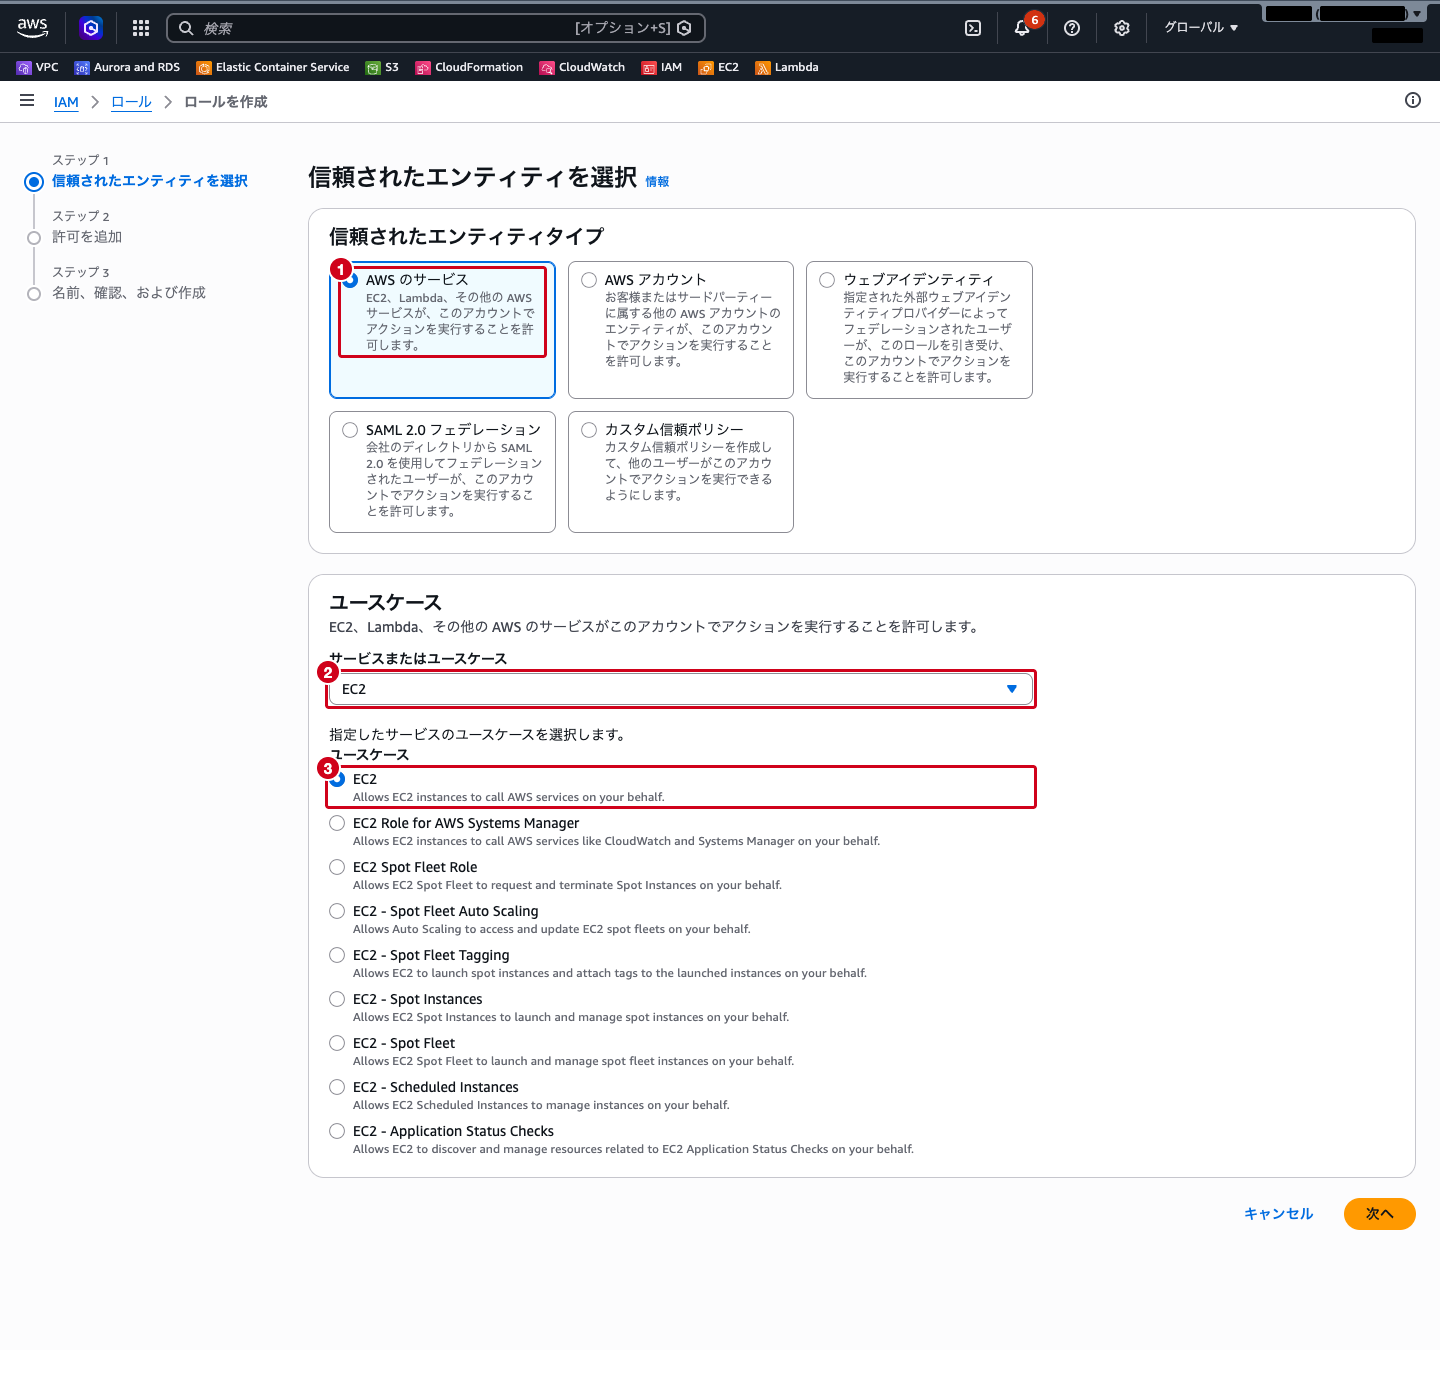Select AWS アカウント entity type

(x=681, y=330)
